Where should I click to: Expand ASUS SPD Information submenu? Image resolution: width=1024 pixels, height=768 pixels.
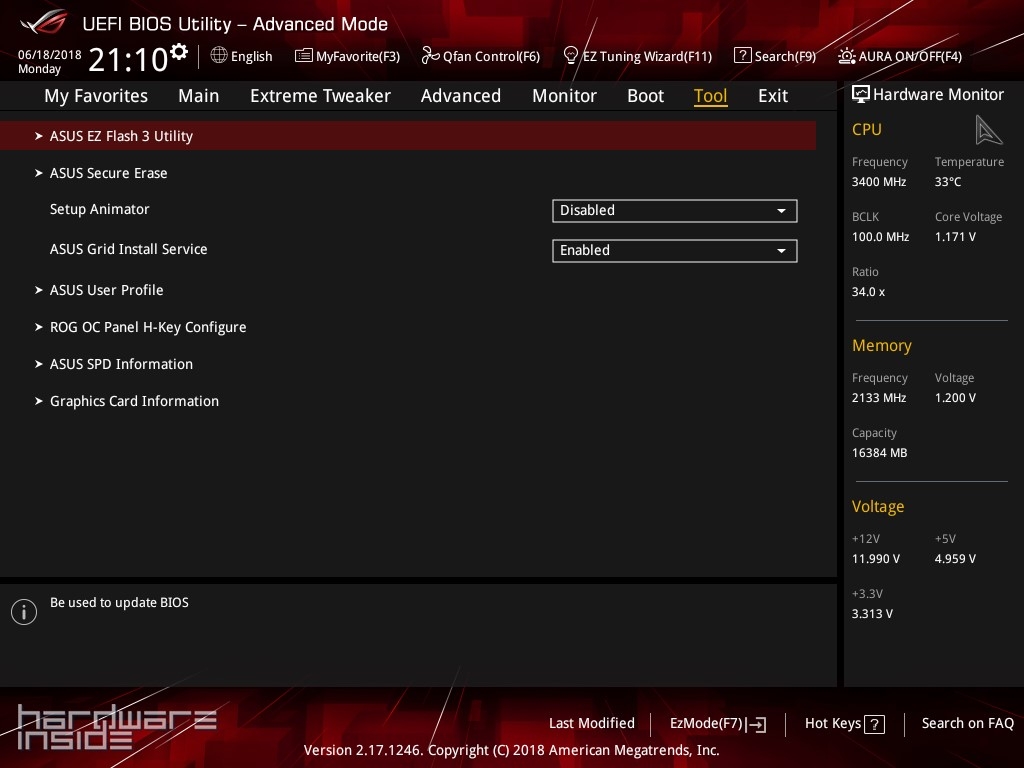point(121,364)
